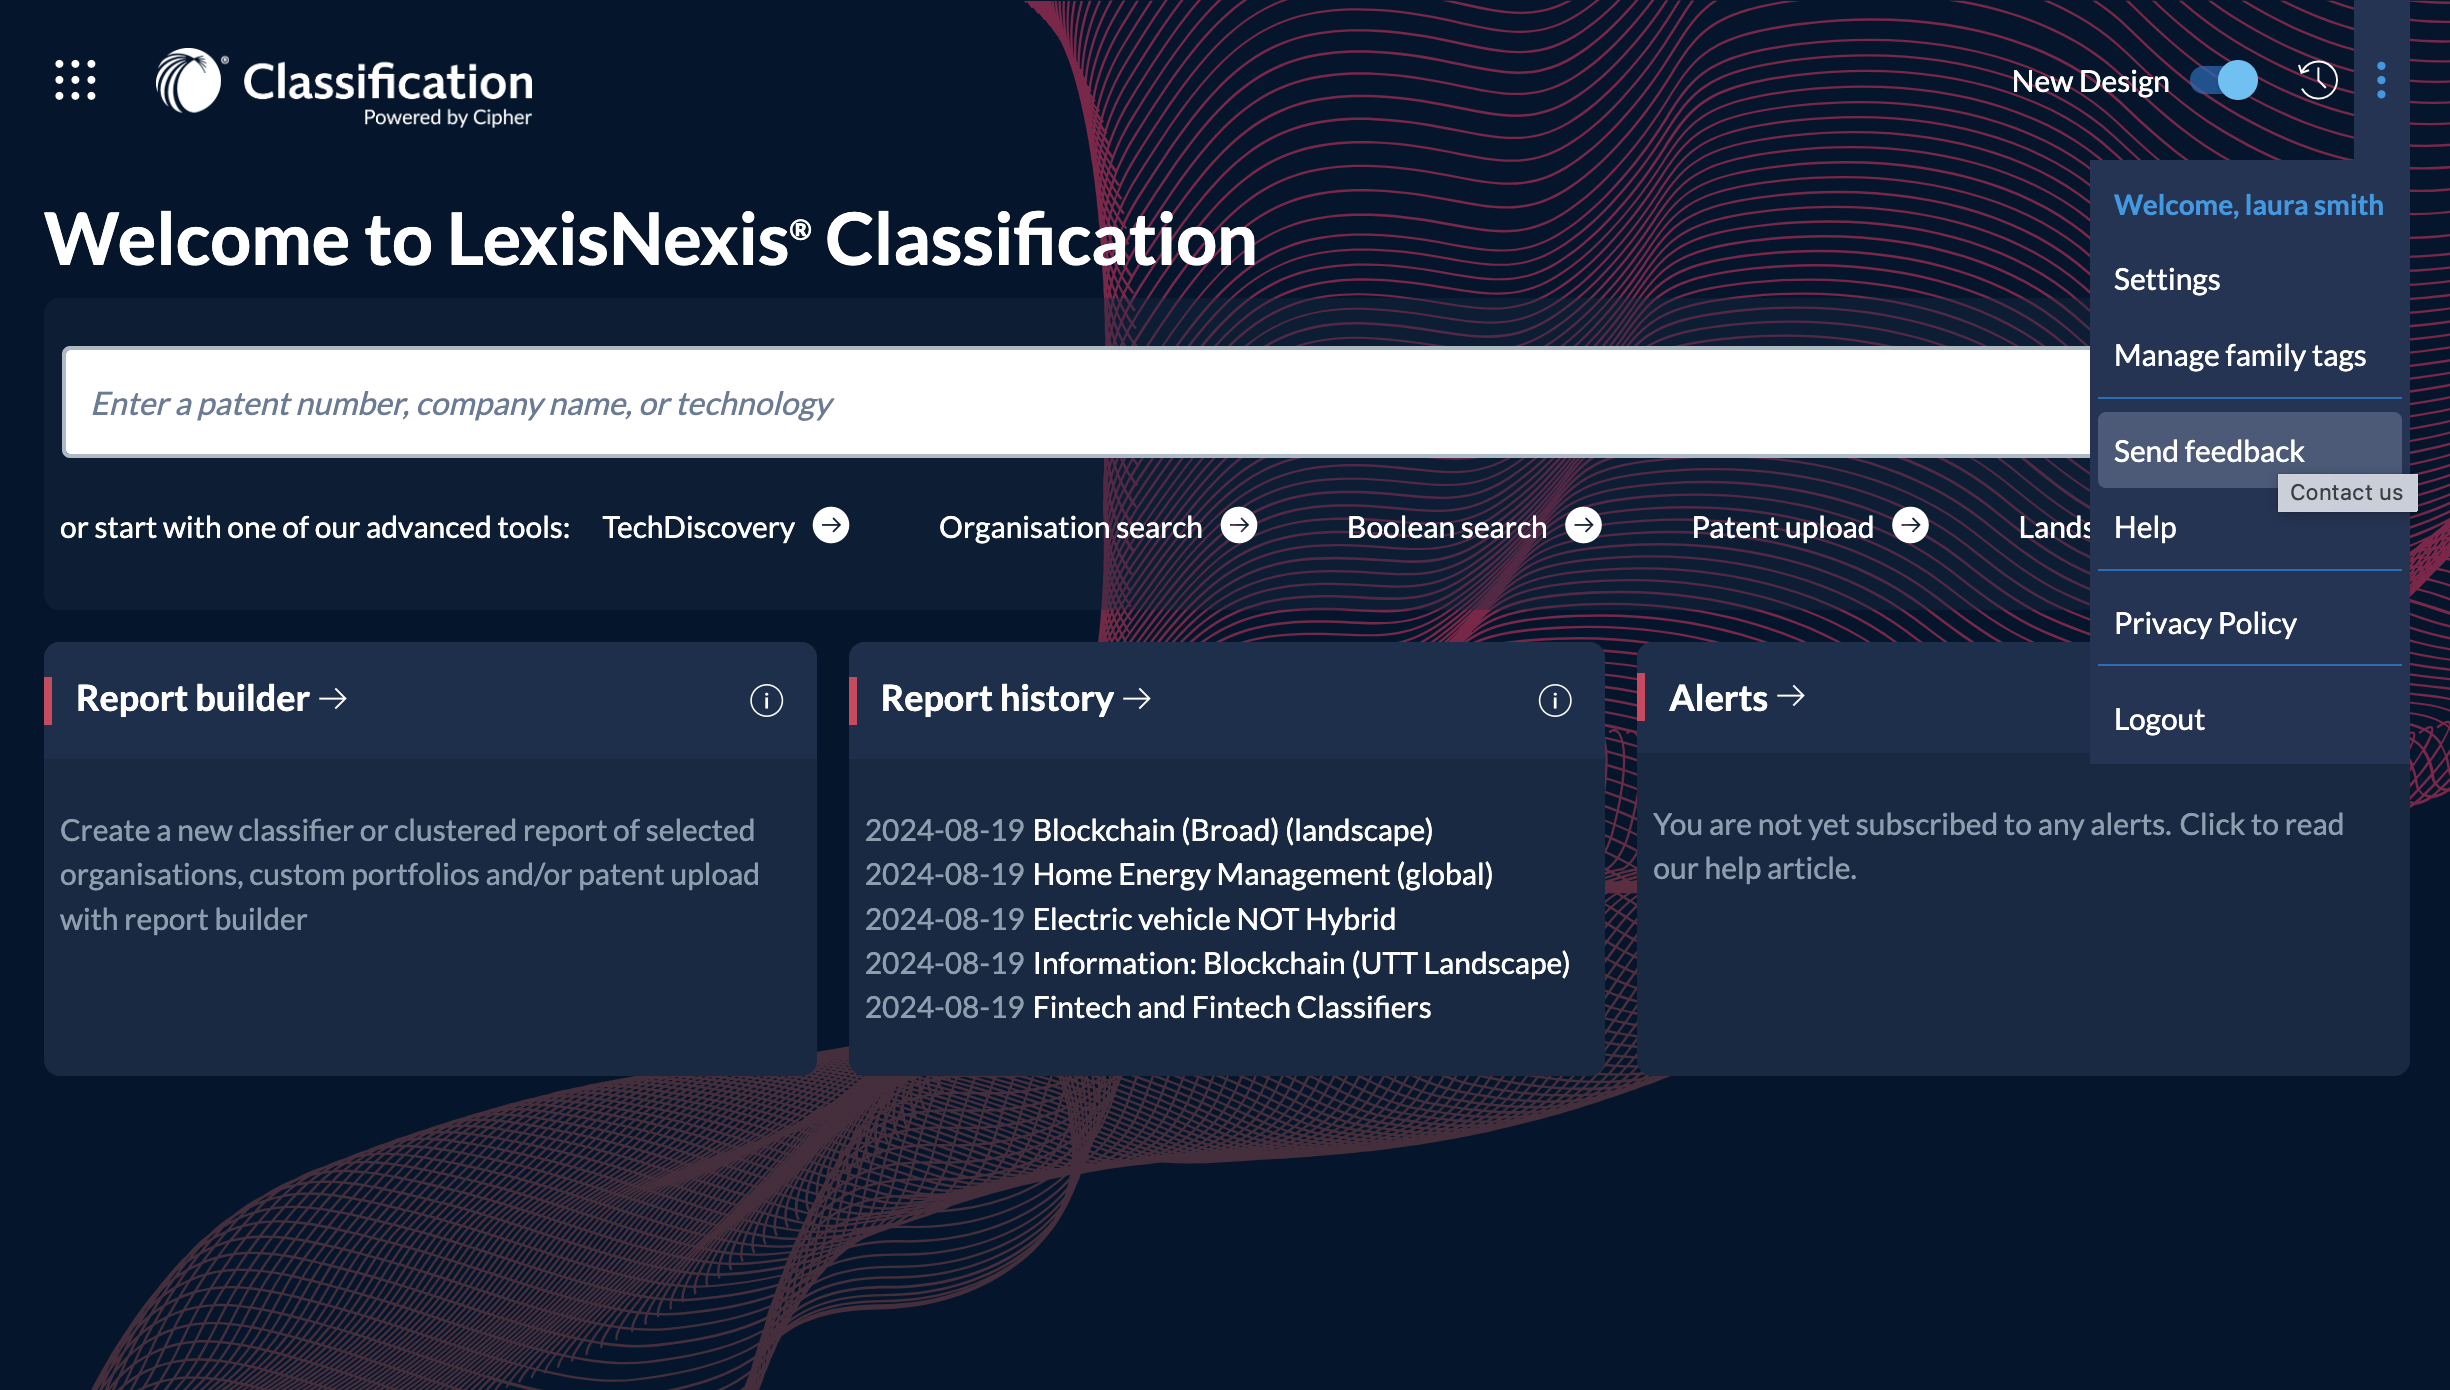Click the Welcome, laura smith heading
The image size is (2450, 1390).
2248,205
